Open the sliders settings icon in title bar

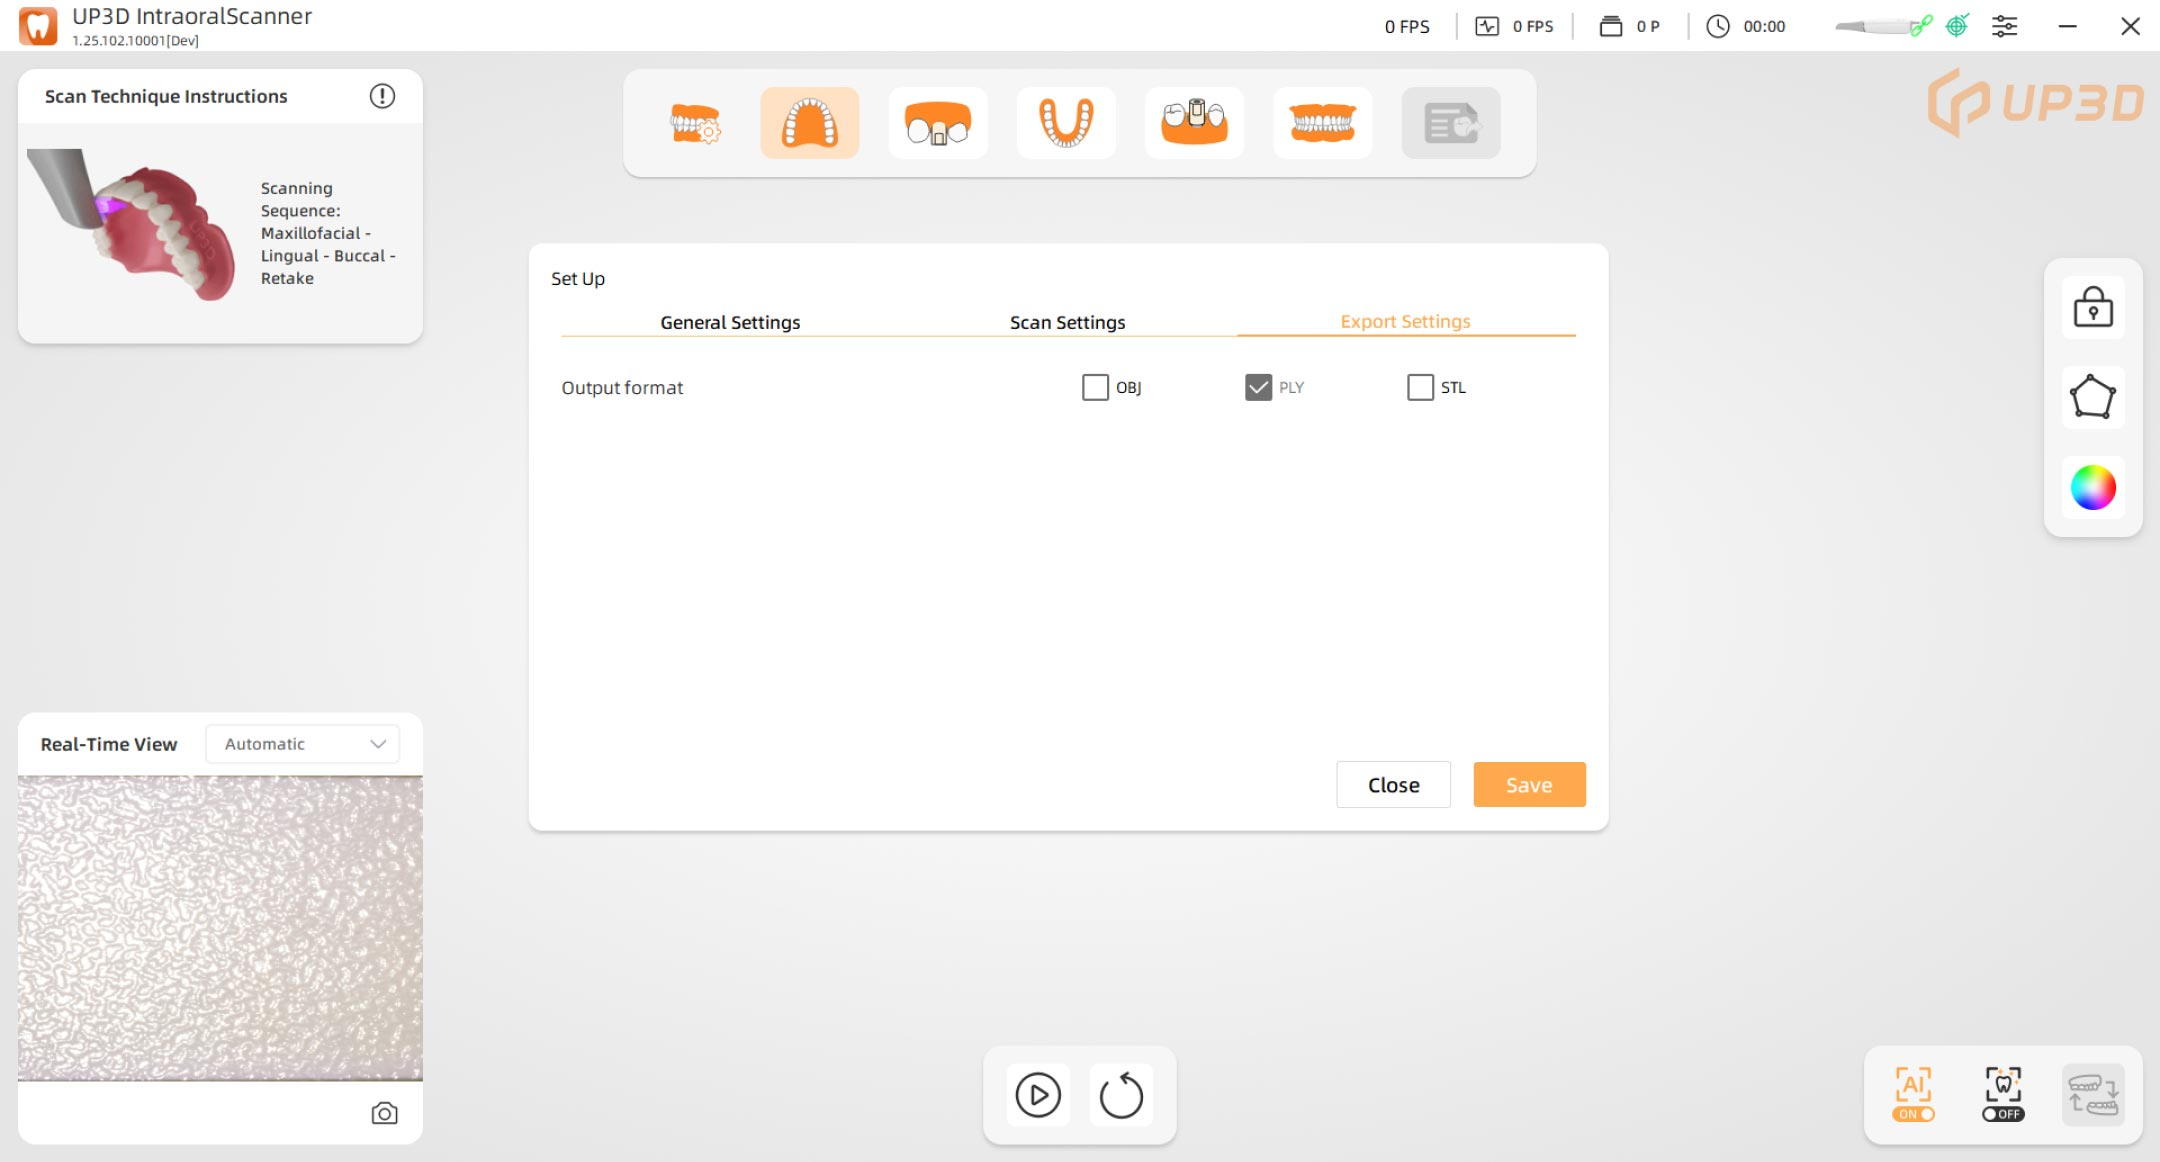2004,26
